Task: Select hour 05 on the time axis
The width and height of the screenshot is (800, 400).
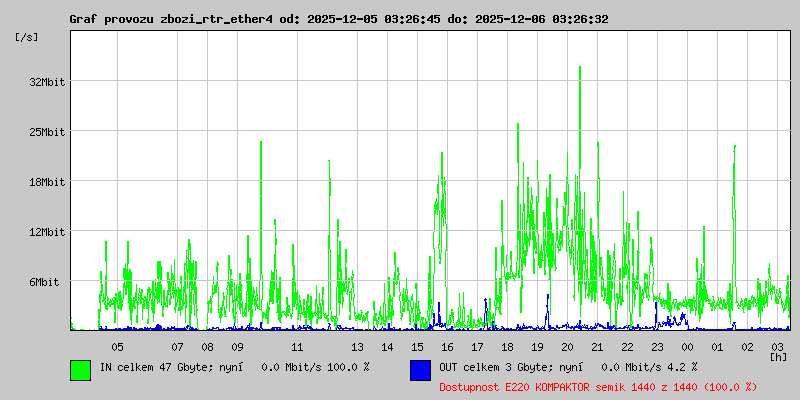Action: pyautogui.click(x=117, y=347)
